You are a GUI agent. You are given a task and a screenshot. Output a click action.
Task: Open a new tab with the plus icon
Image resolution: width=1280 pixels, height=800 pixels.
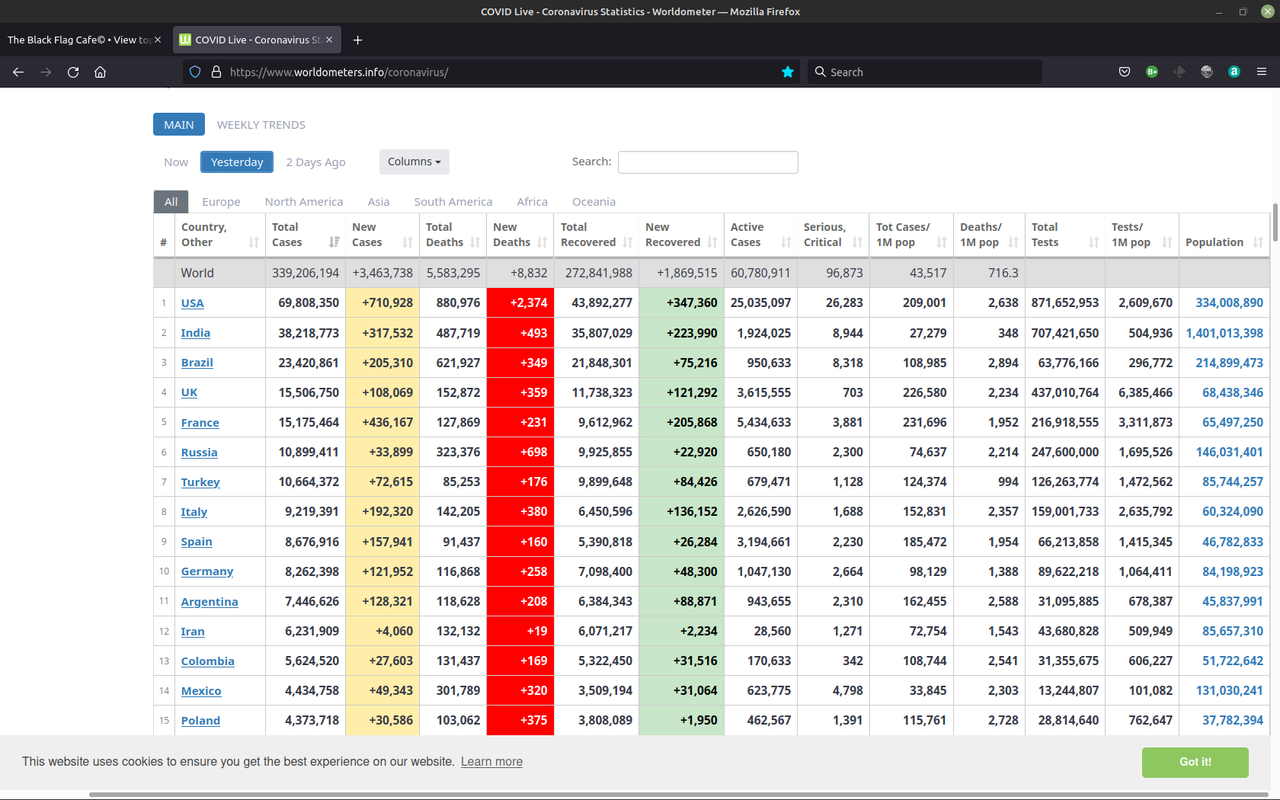(x=358, y=40)
